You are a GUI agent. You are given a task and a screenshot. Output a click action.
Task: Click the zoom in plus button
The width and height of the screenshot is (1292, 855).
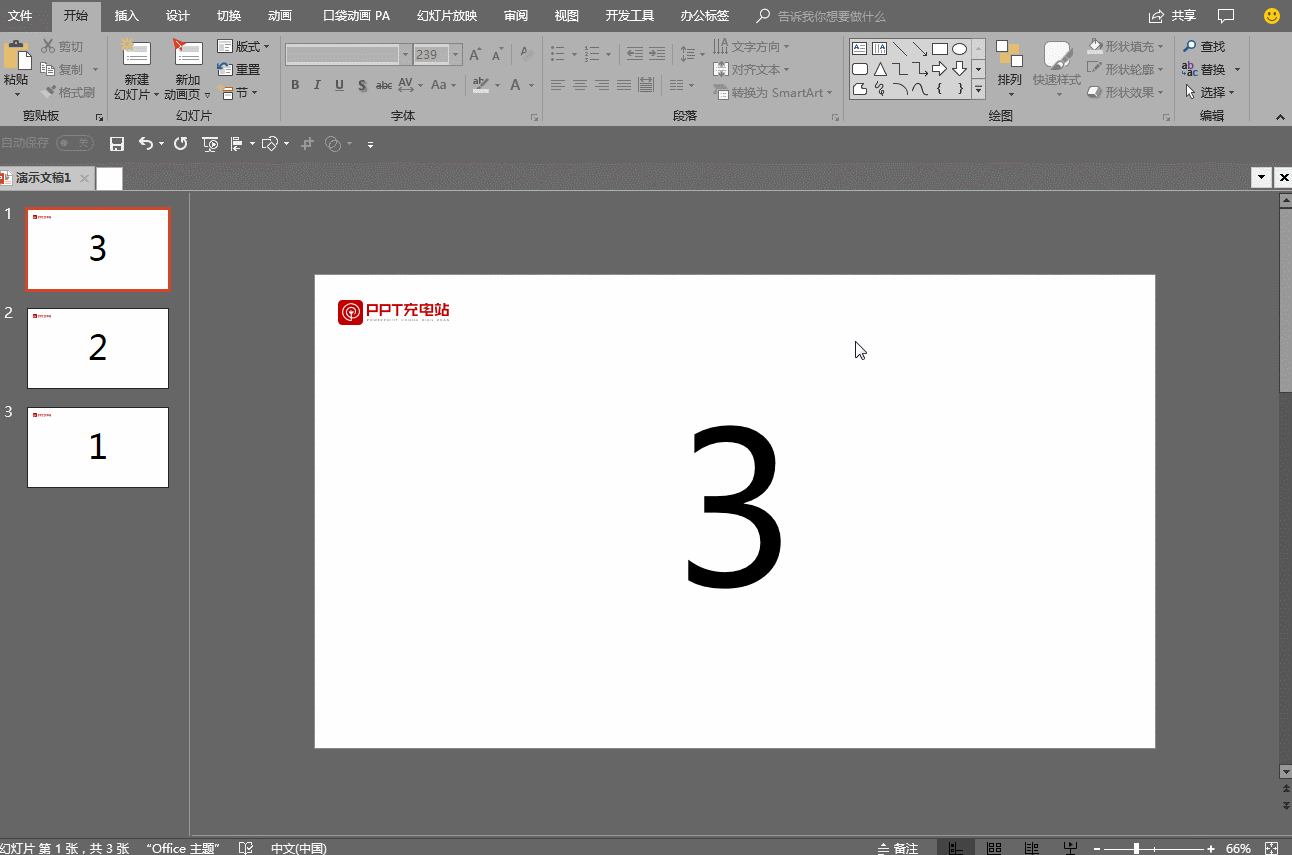[x=1211, y=848]
